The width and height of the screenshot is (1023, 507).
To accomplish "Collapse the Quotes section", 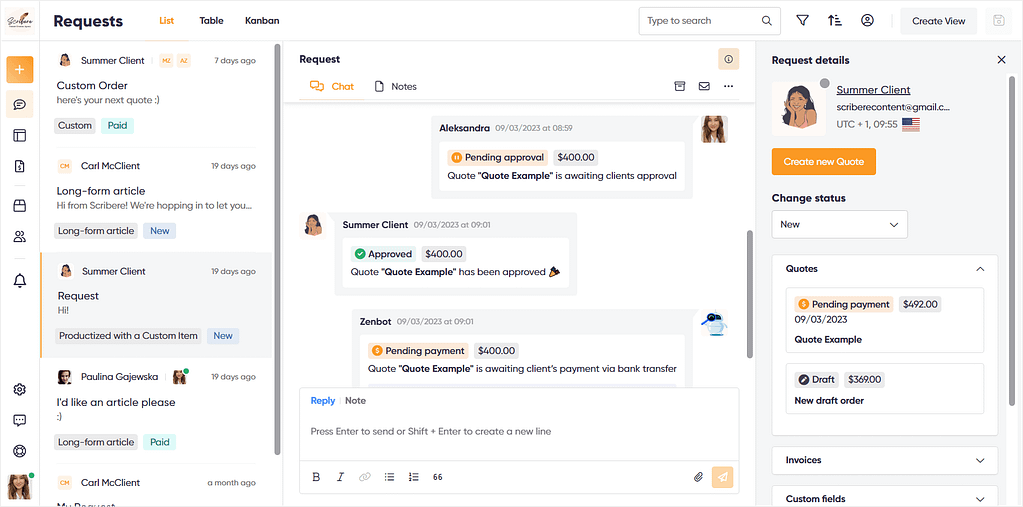I will (979, 269).
